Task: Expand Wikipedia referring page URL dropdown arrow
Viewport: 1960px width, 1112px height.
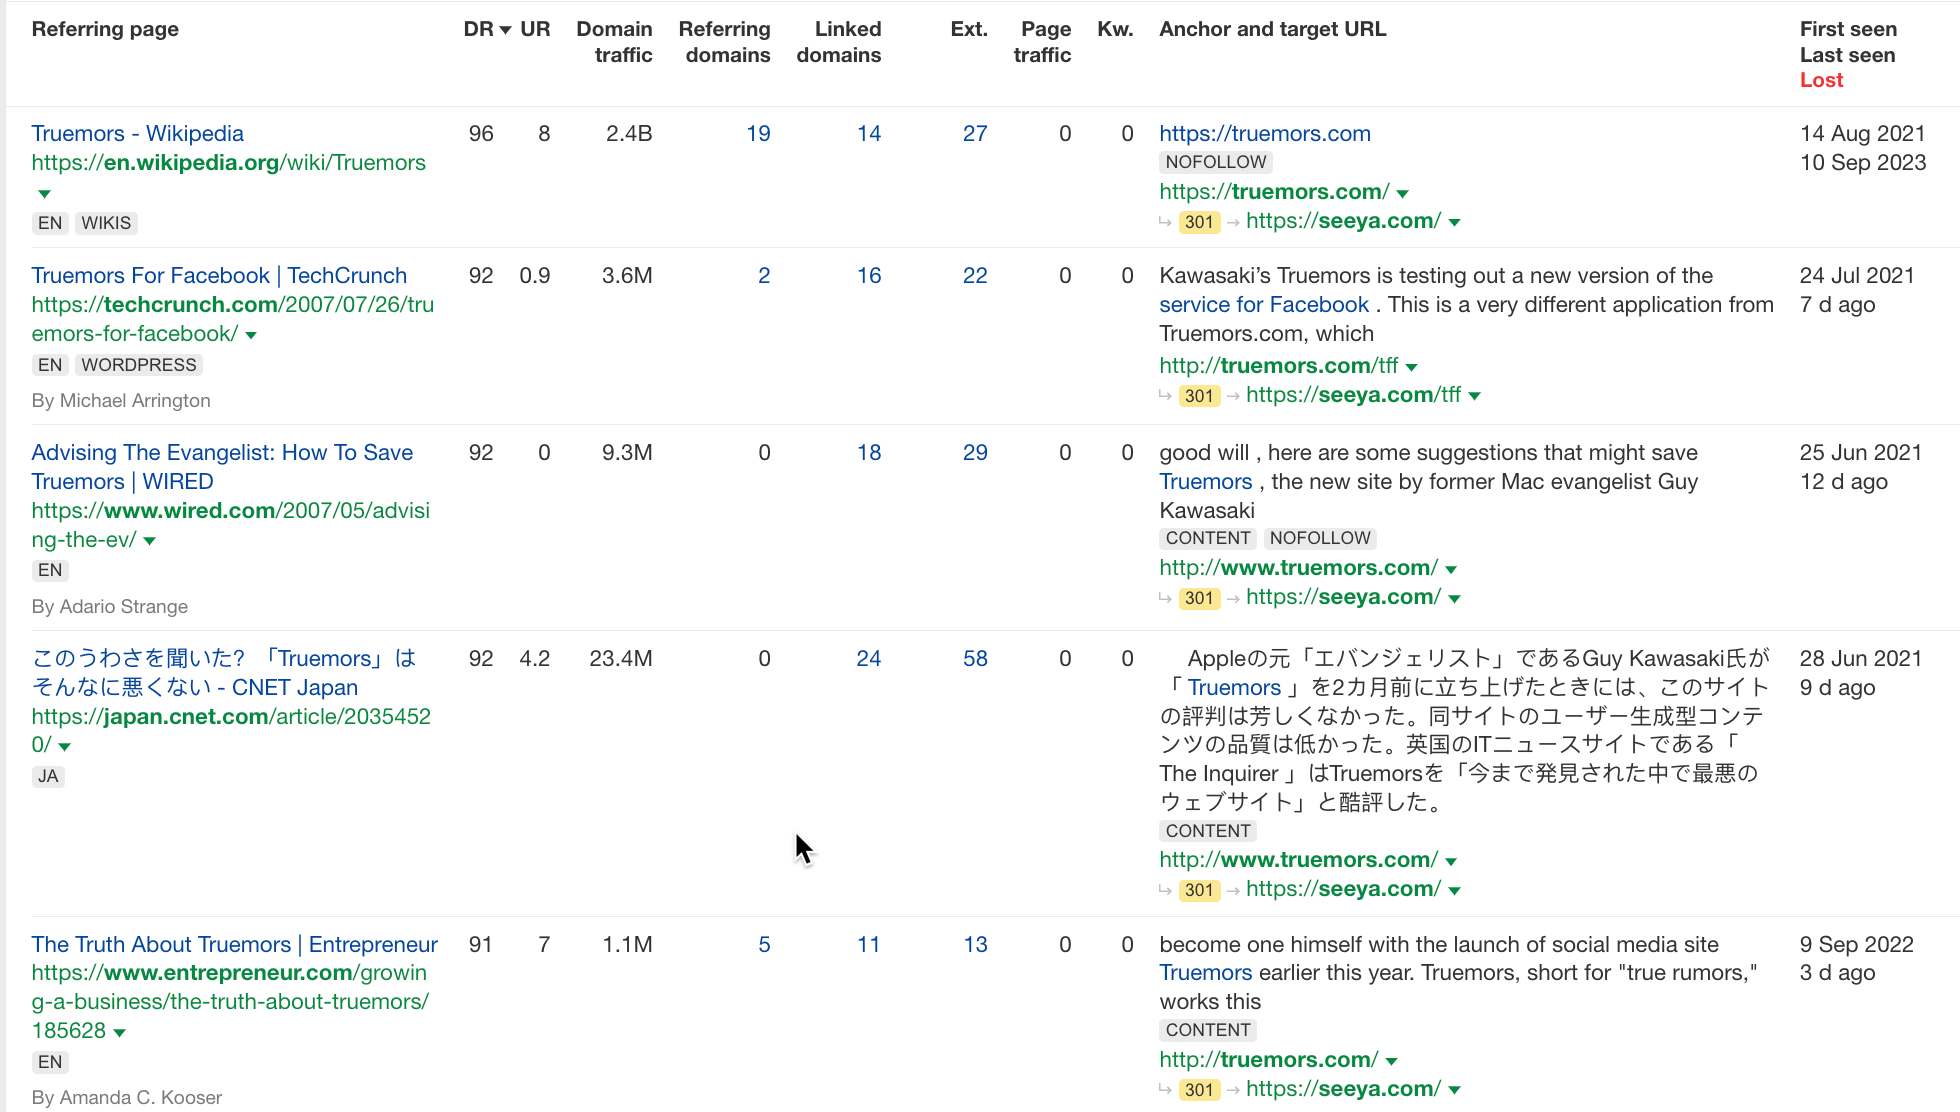Action: (44, 193)
